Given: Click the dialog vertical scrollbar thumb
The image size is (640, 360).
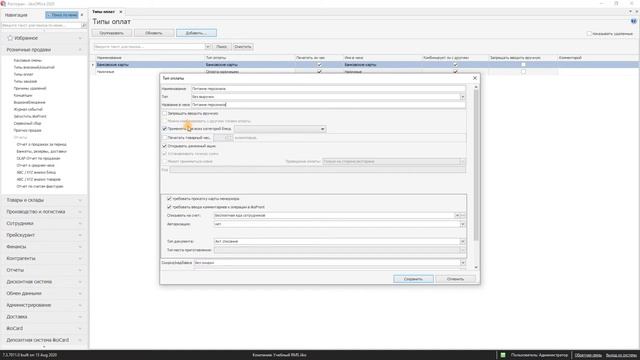Looking at the screenshot, I should (x=476, y=165).
